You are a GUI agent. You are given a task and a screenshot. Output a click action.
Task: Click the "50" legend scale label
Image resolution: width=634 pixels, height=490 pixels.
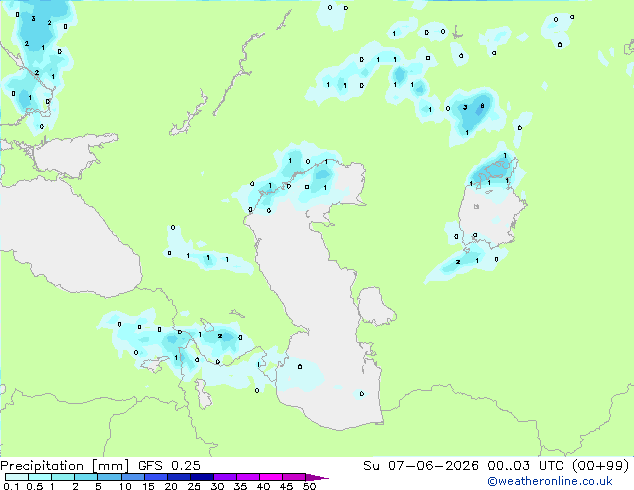pyautogui.click(x=309, y=486)
